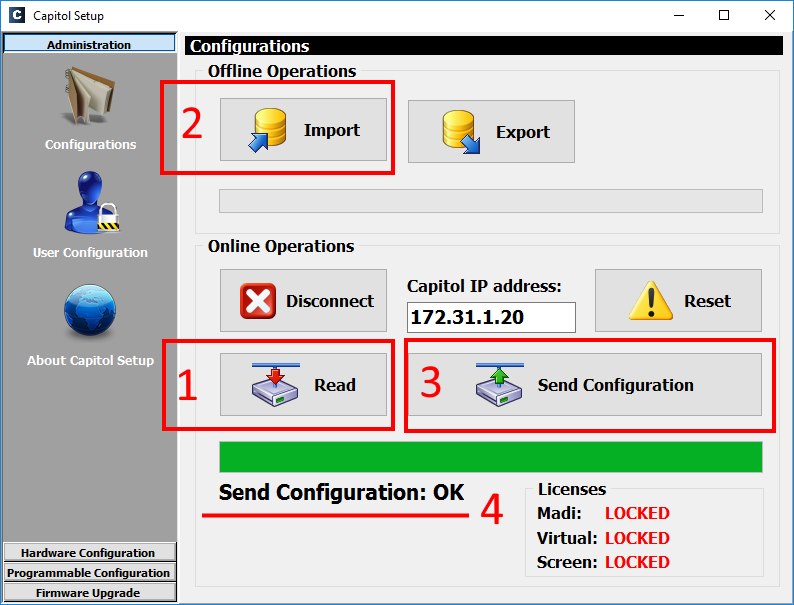This screenshot has height=605, width=794.
Task: Open the Configurations notebook icon
Action: tap(90, 96)
